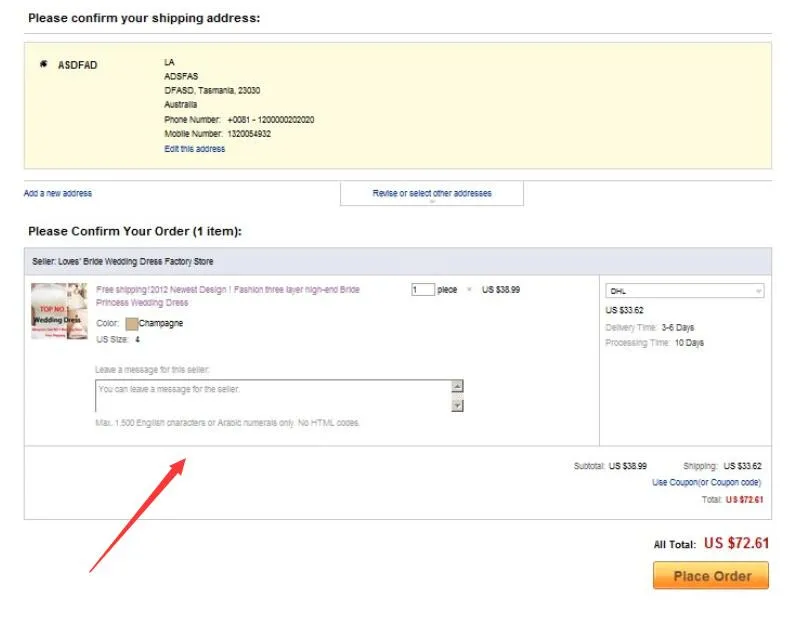Click the piece quantity input field
This screenshot has height=621, width=799.
click(422, 290)
